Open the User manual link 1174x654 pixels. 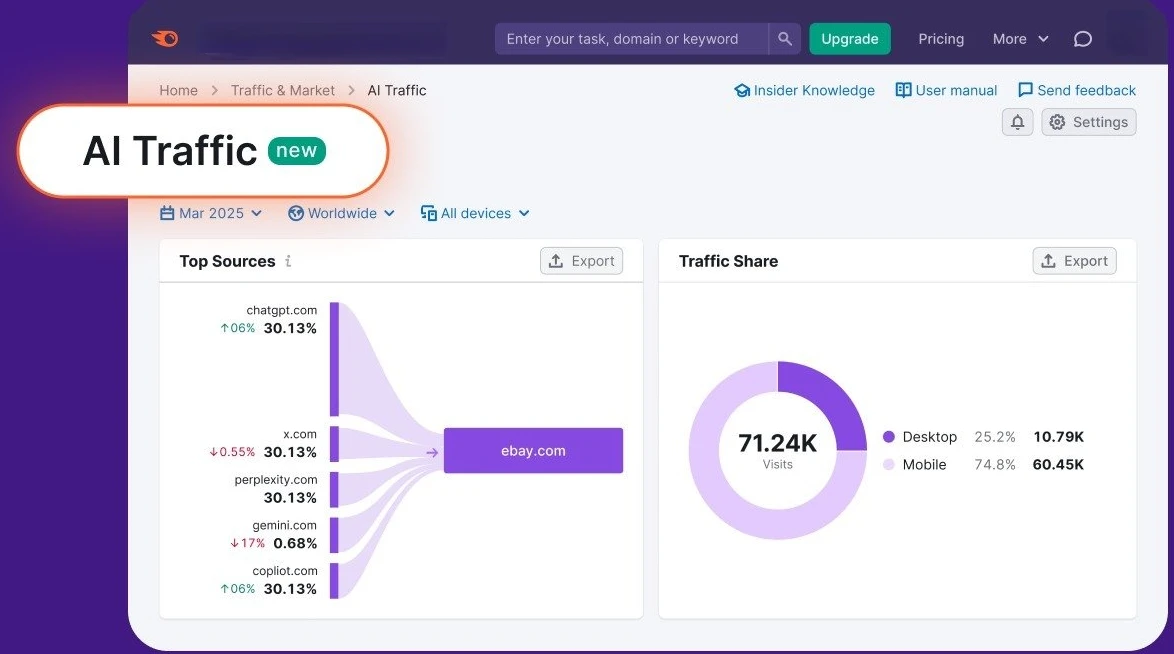pyautogui.click(x=946, y=90)
